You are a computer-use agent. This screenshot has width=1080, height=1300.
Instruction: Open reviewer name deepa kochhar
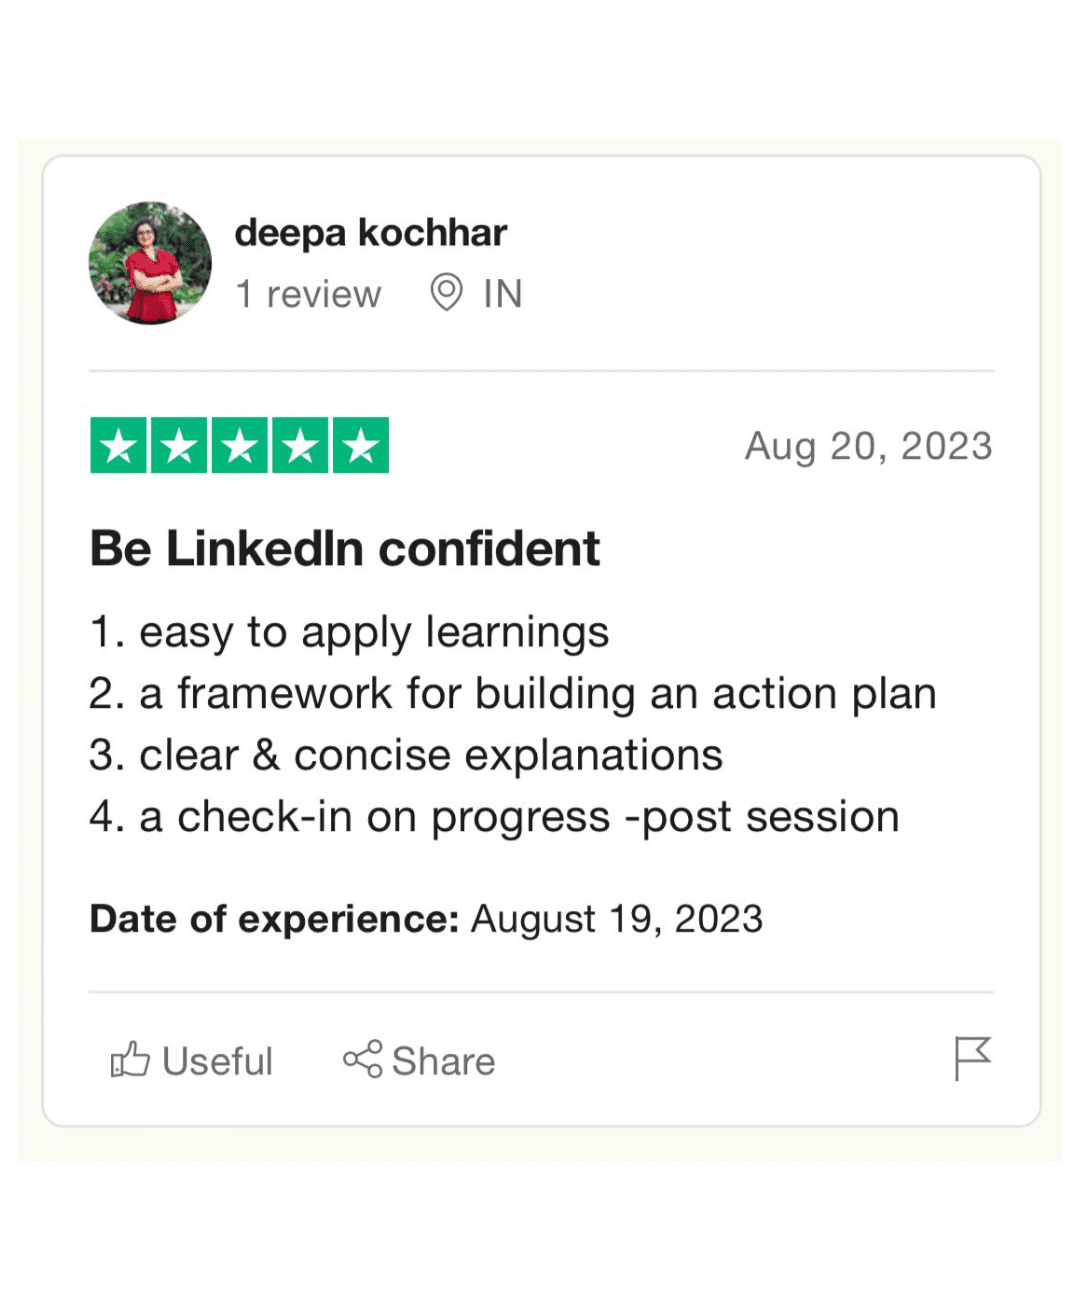click(371, 233)
